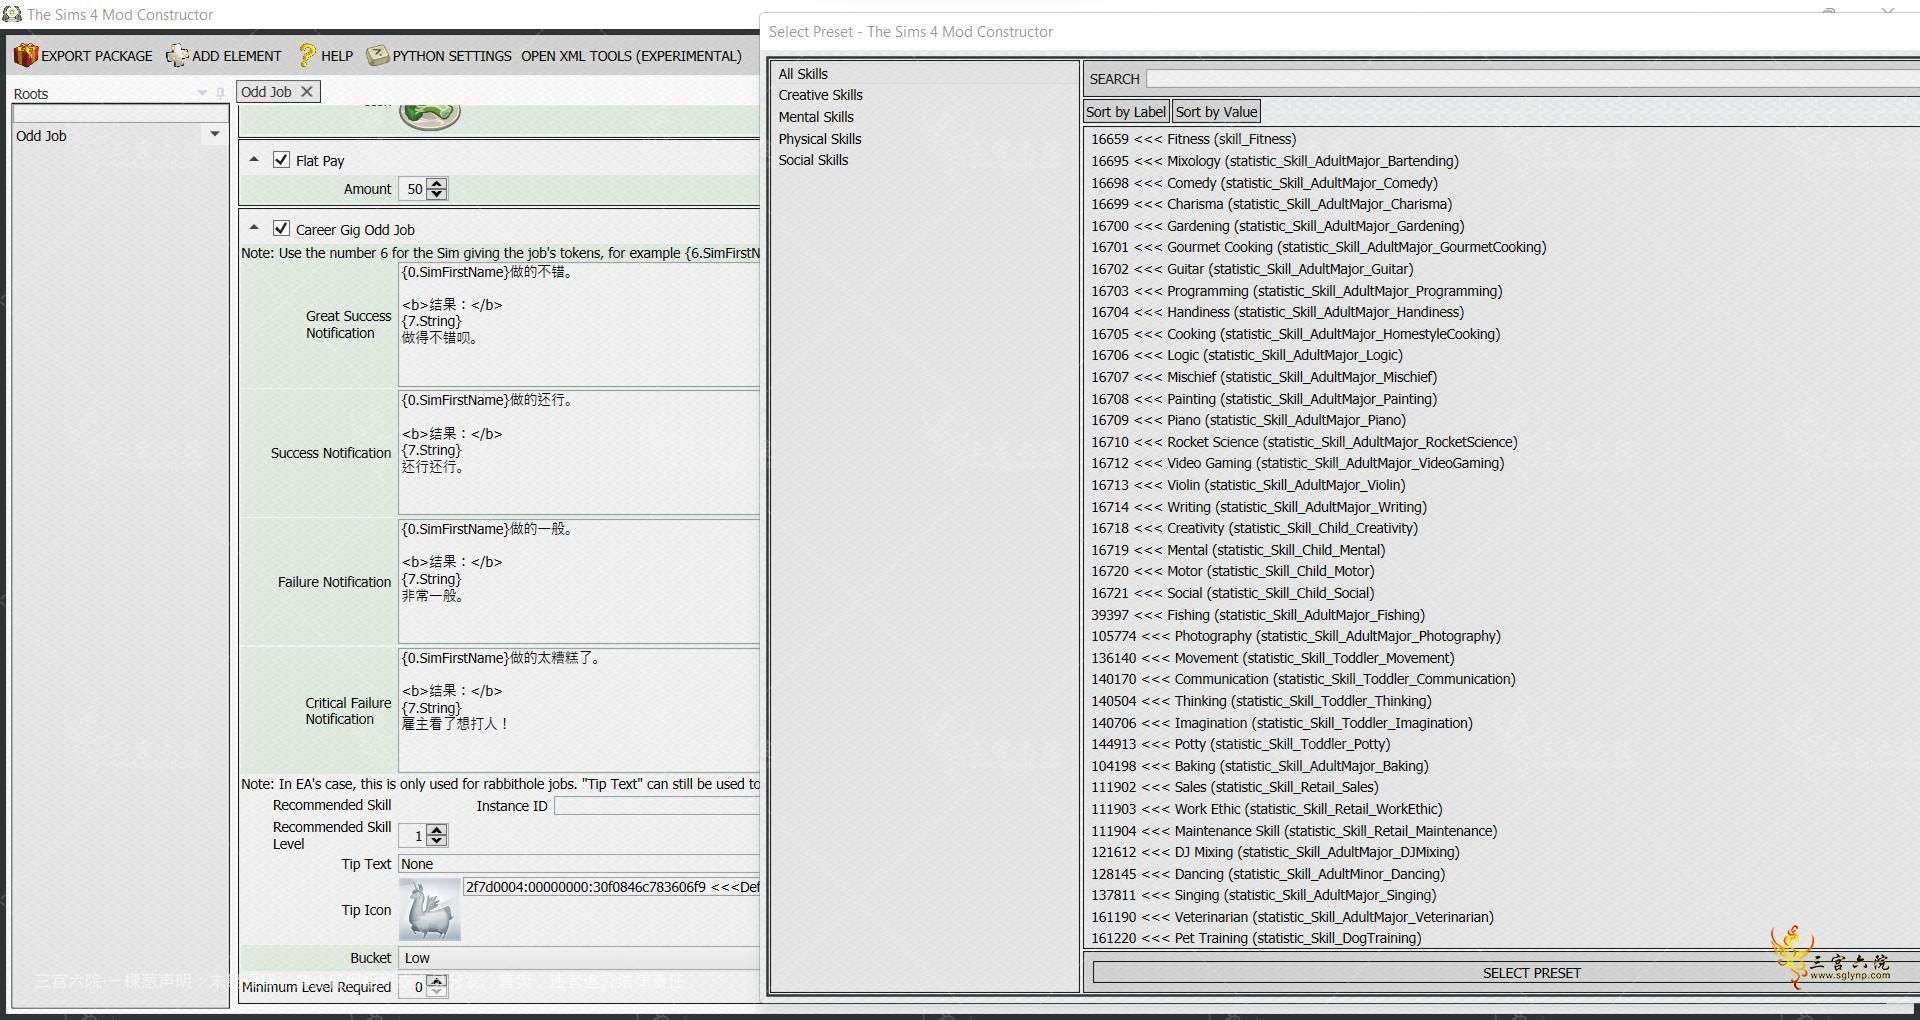The width and height of the screenshot is (1920, 1020).
Task: Select the Mental Skills category
Action: pyautogui.click(x=816, y=117)
